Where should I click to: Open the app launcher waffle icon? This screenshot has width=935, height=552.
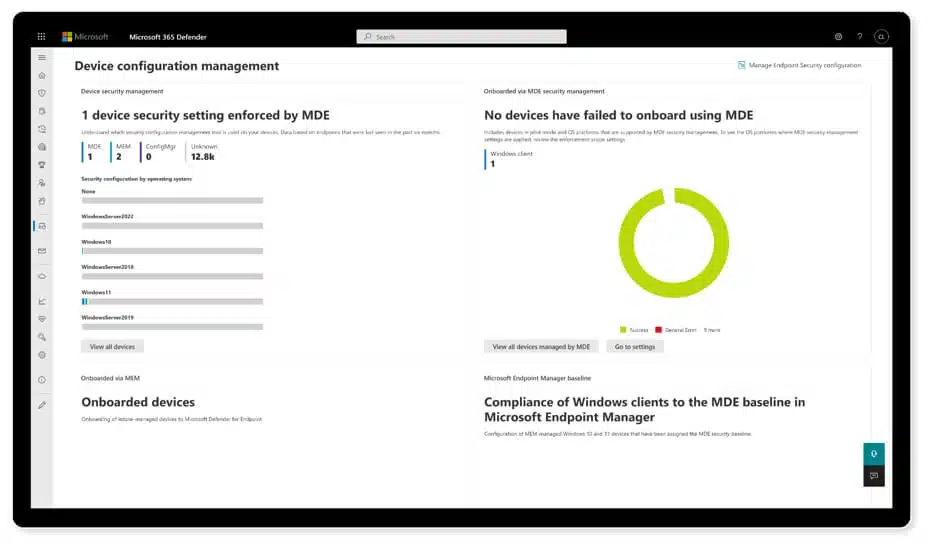(x=41, y=36)
